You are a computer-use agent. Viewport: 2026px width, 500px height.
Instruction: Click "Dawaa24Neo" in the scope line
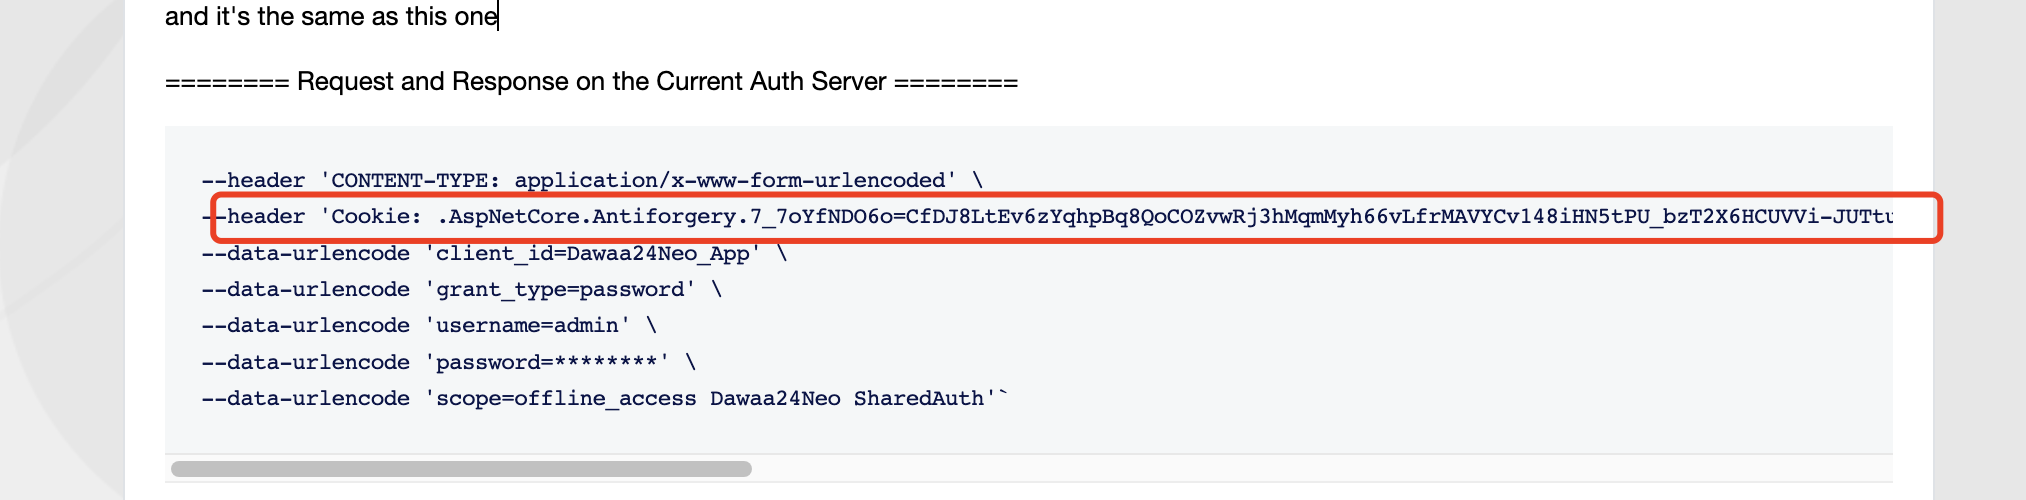tap(775, 399)
